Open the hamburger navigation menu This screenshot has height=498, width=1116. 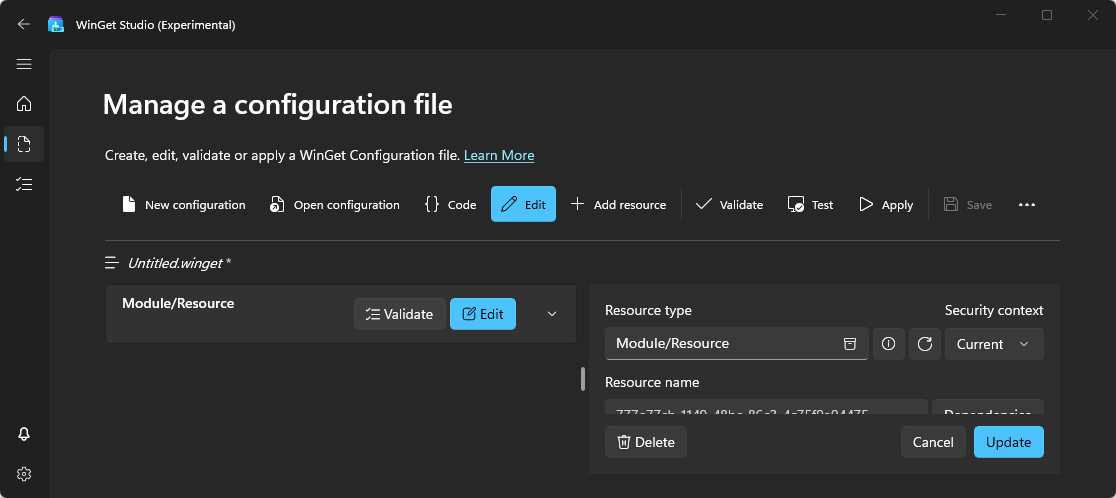(x=24, y=64)
